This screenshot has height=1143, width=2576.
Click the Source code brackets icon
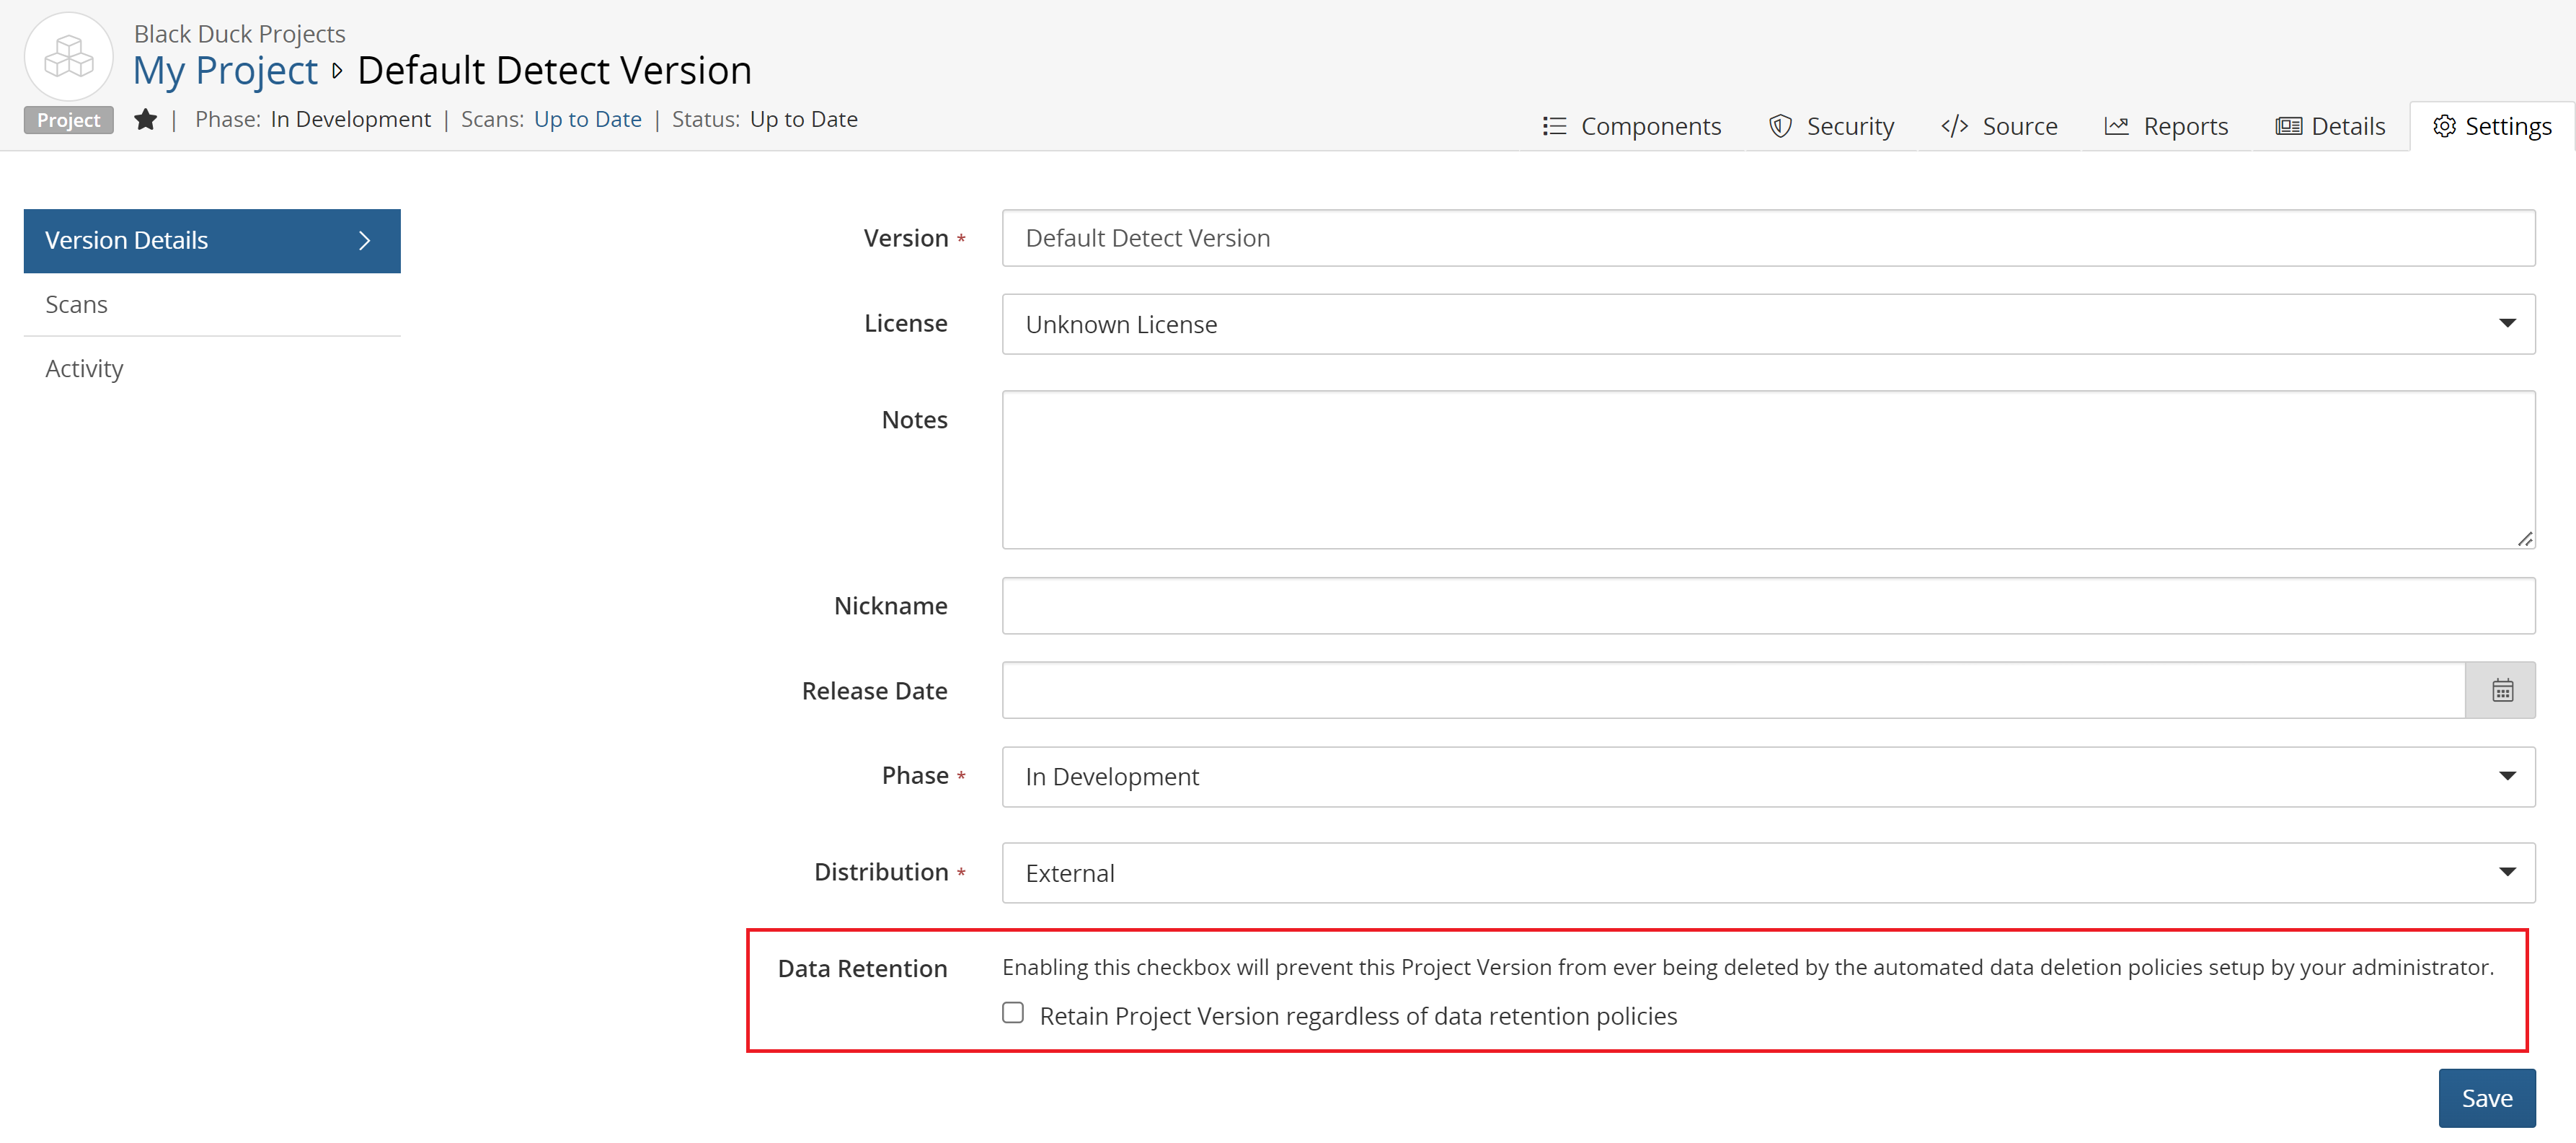(x=1954, y=126)
